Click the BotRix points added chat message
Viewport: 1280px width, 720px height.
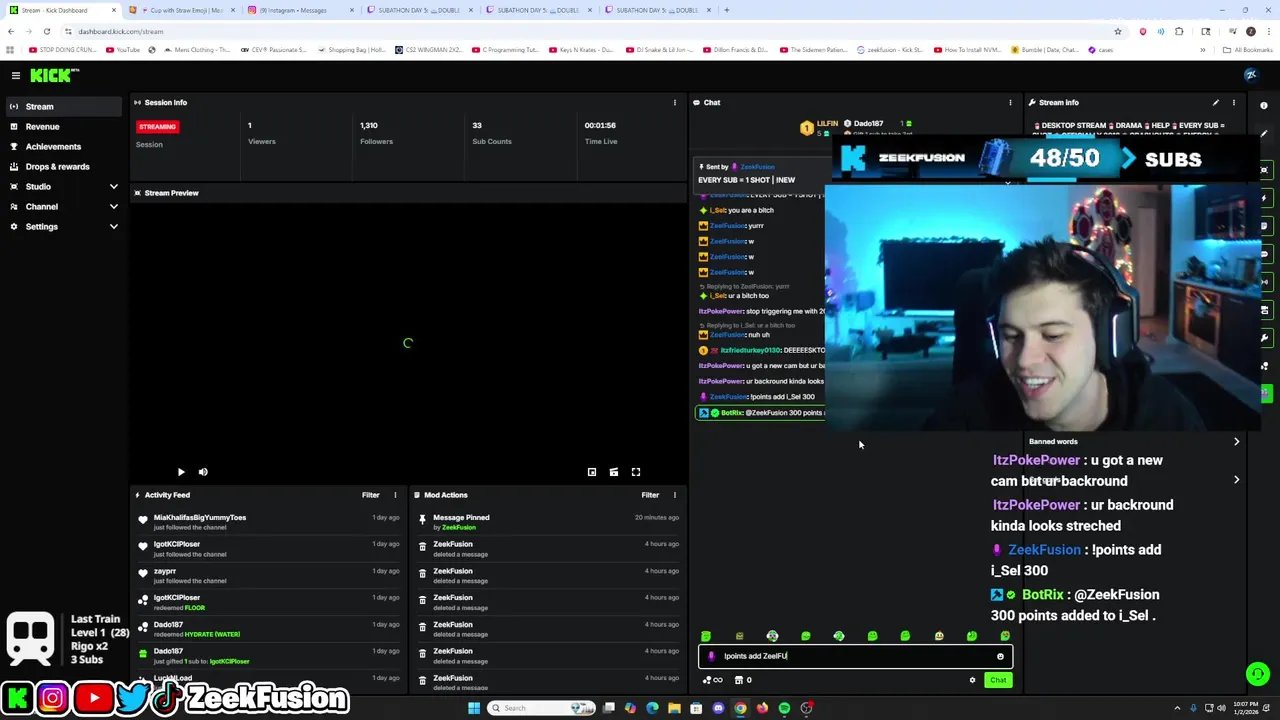tap(761, 413)
